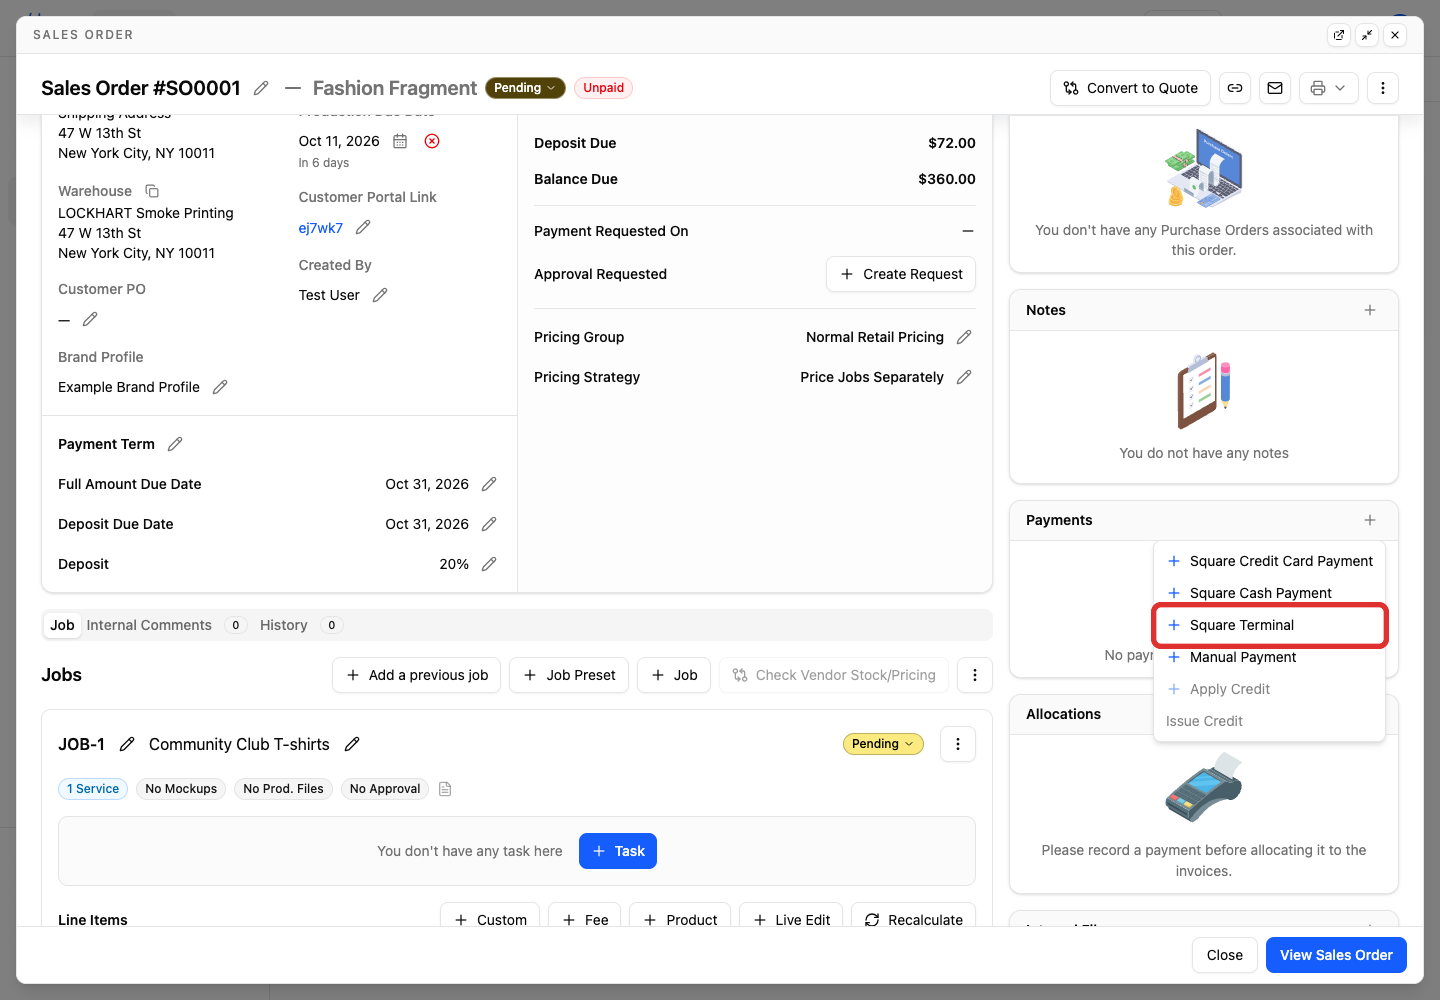Click the Payments panel plus icon
The height and width of the screenshot is (1000, 1440).
[x=1370, y=520]
